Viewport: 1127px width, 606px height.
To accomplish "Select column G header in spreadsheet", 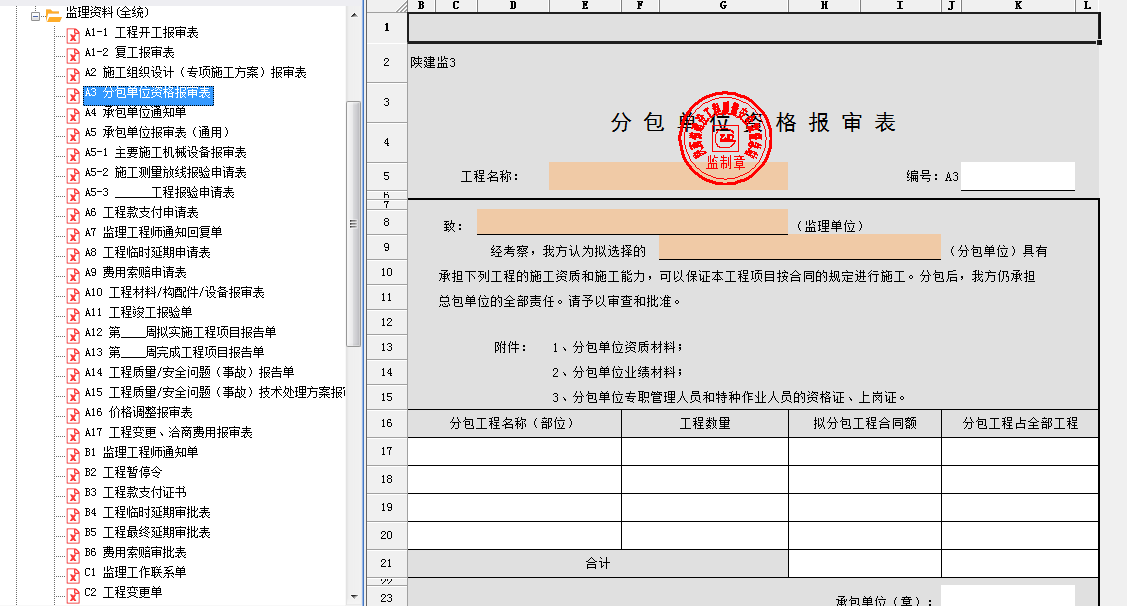I will 722,6.
